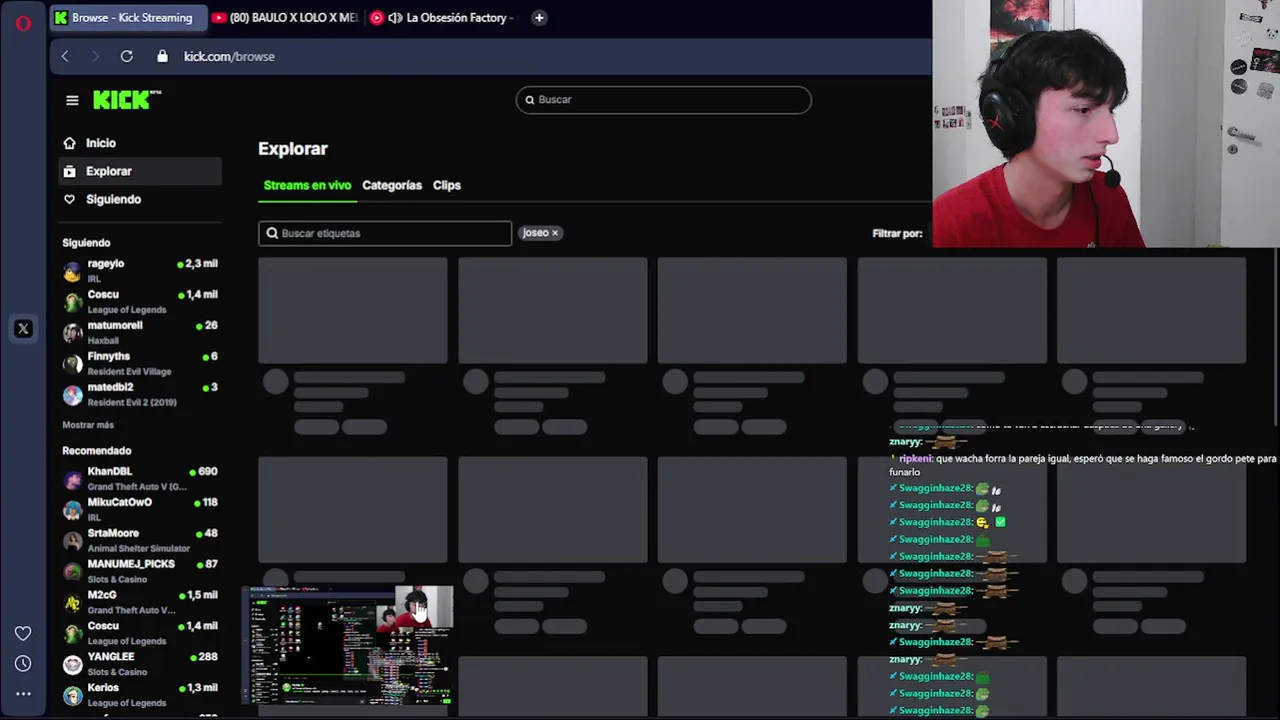
Task: Toggle Kick hamburger sidebar menu
Action: (x=72, y=100)
